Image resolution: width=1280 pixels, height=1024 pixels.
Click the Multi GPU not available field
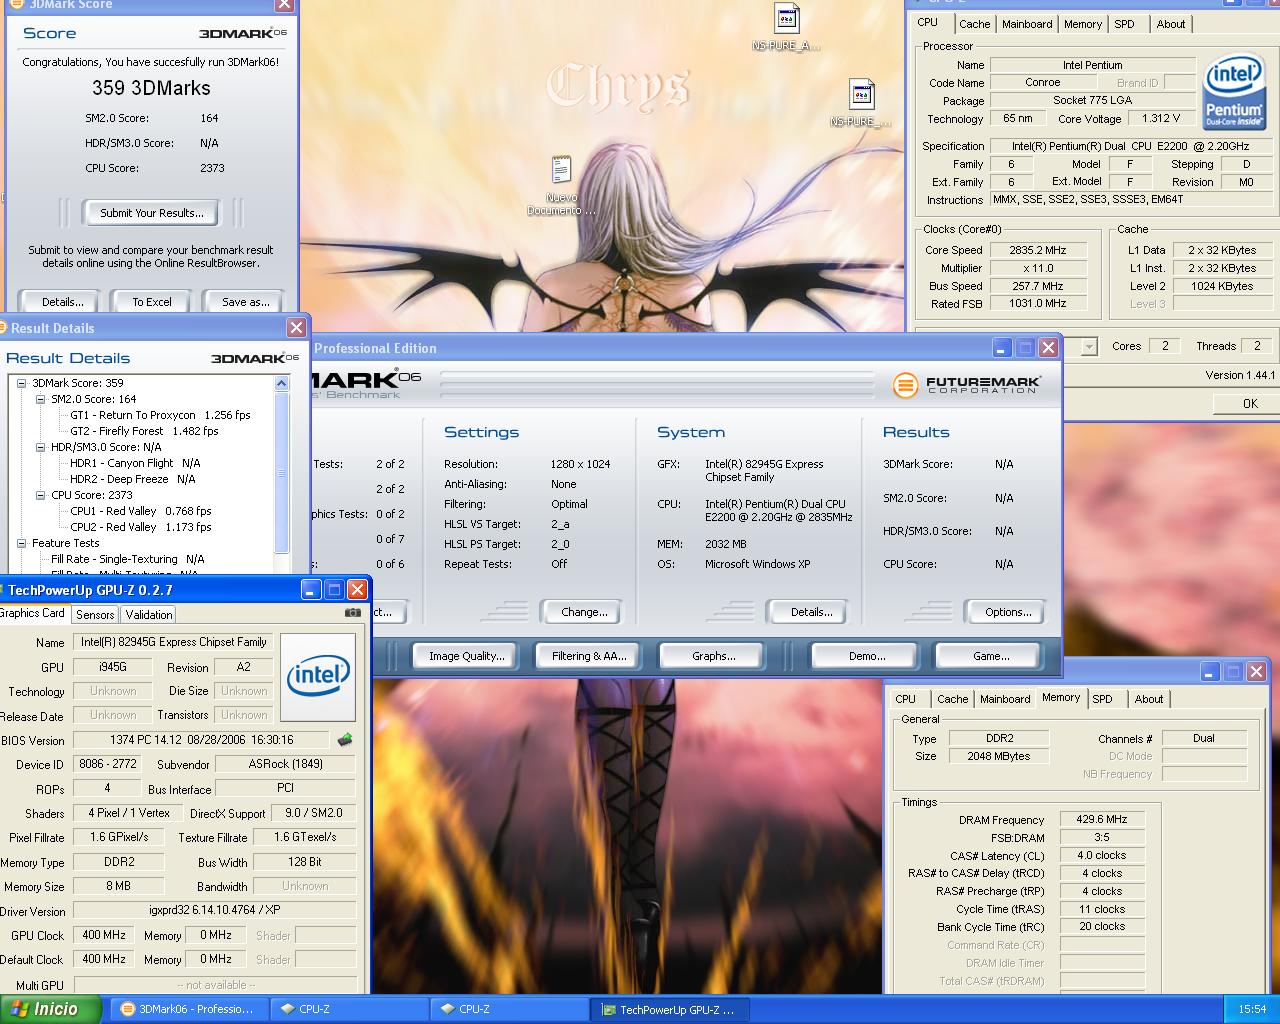[215, 985]
